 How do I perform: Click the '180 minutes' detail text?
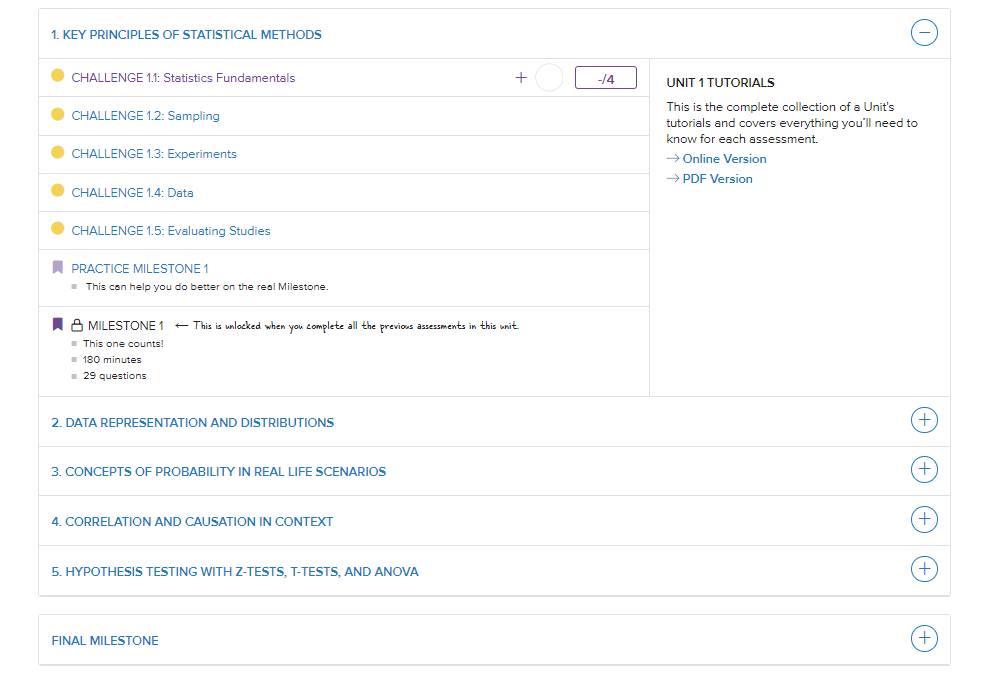112,359
